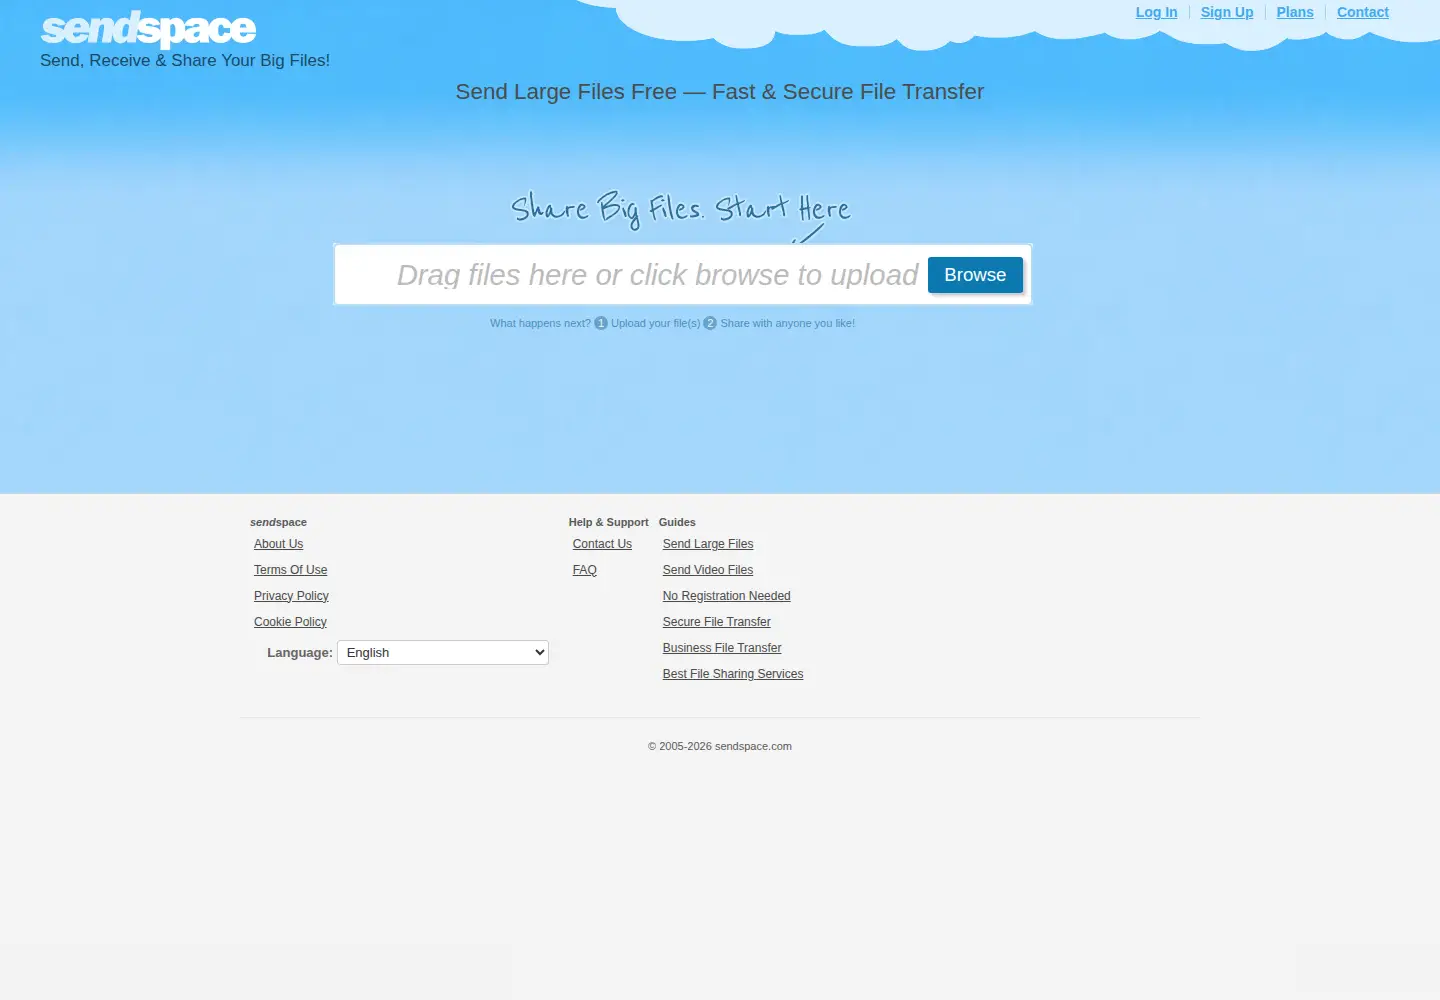Go to the Sign Up page

(x=1227, y=12)
